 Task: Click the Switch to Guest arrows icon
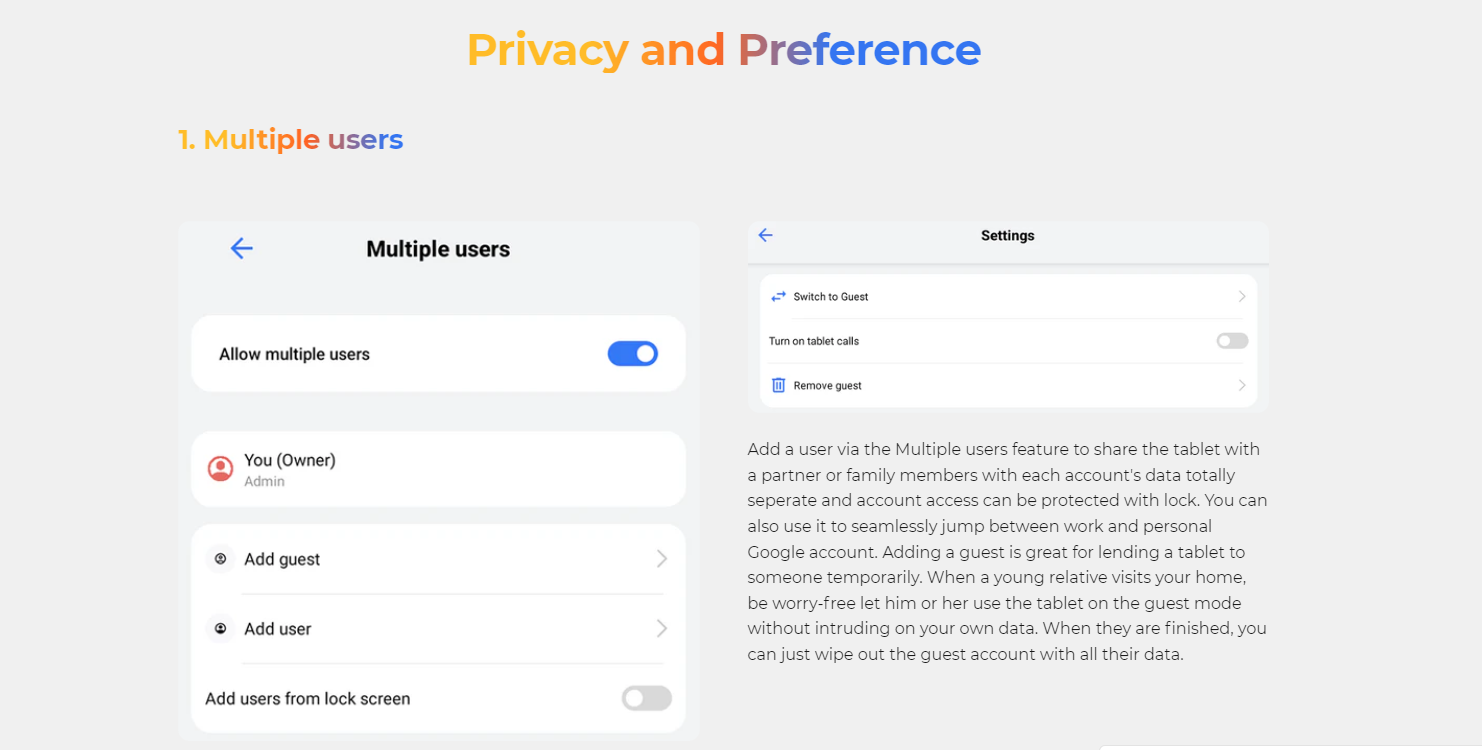click(x=778, y=297)
